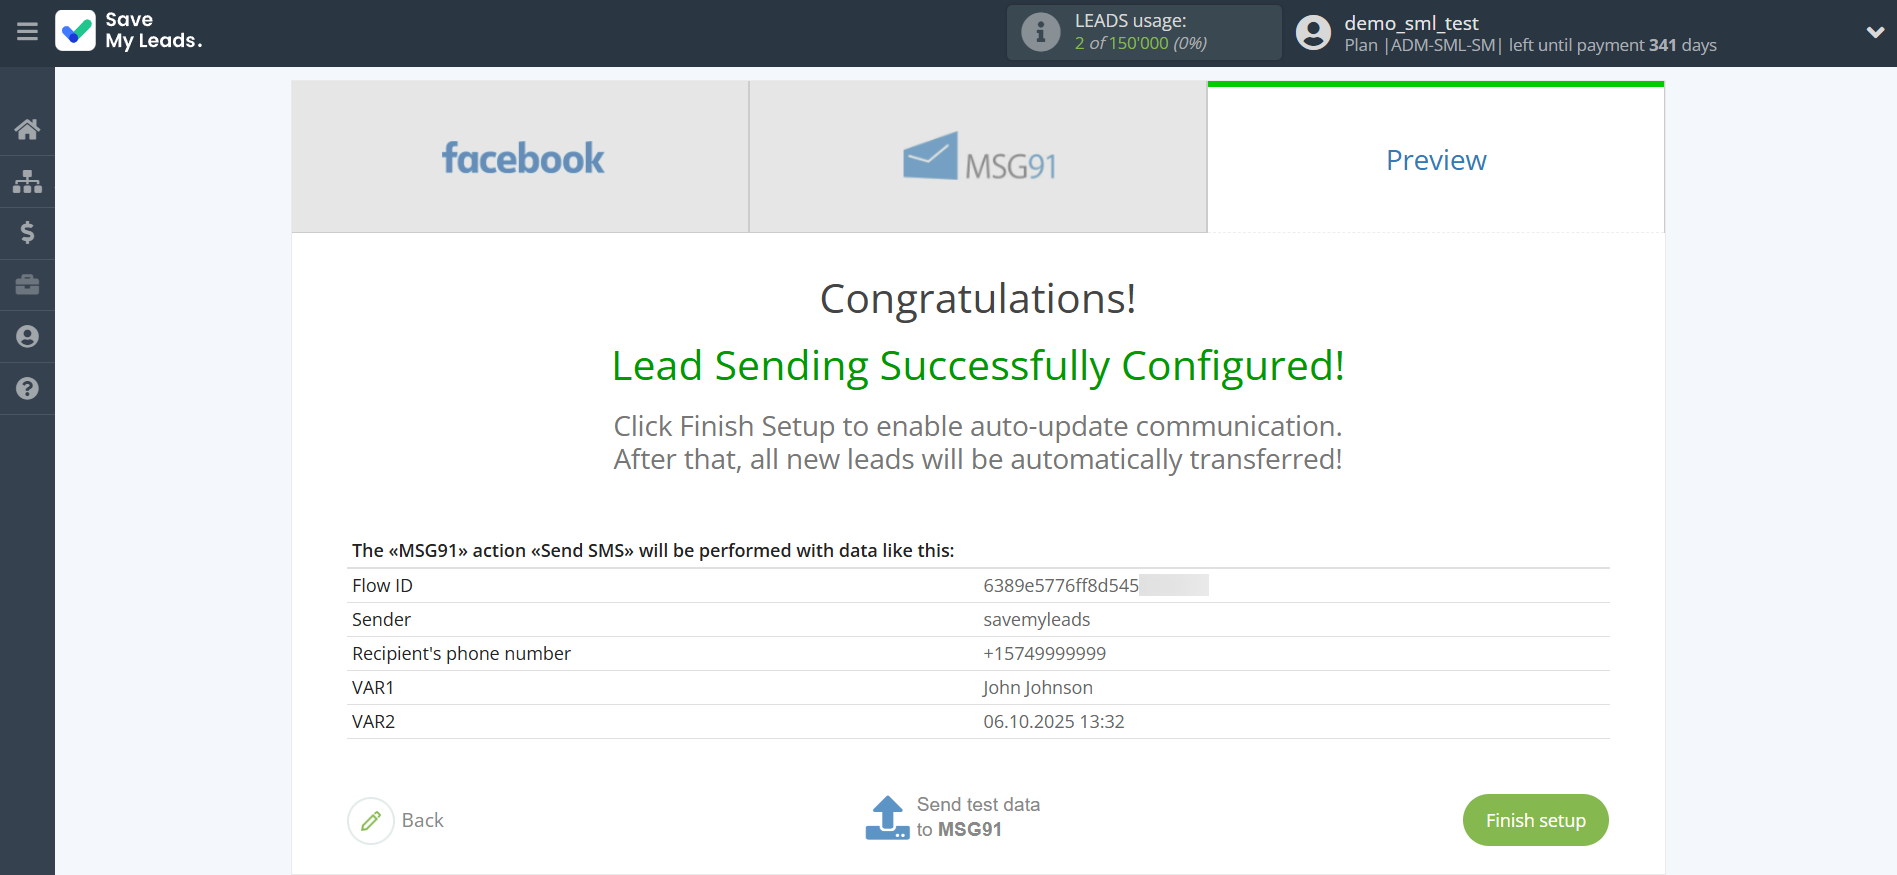Click the dollar billing icon in sidebar
This screenshot has width=1897, height=875.
point(27,233)
